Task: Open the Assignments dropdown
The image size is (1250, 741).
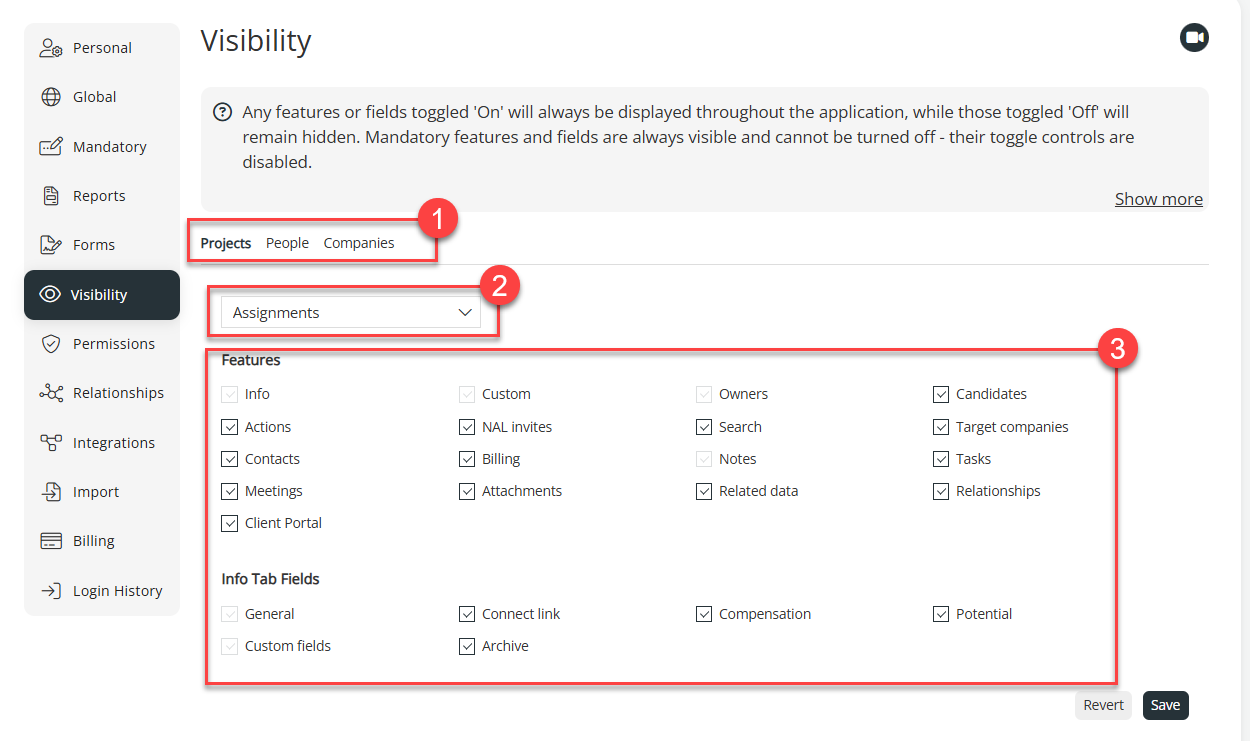Action: pos(351,313)
